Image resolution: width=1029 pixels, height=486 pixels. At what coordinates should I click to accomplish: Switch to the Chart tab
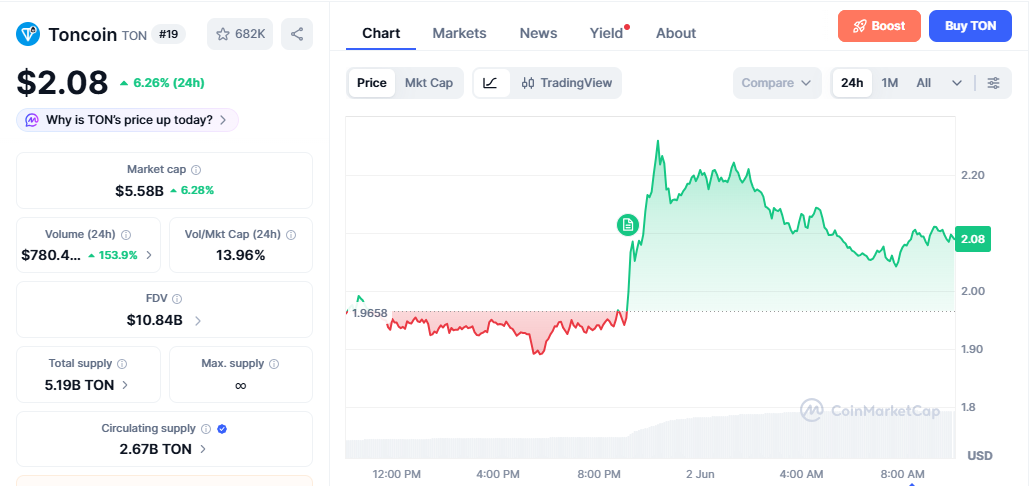click(381, 33)
